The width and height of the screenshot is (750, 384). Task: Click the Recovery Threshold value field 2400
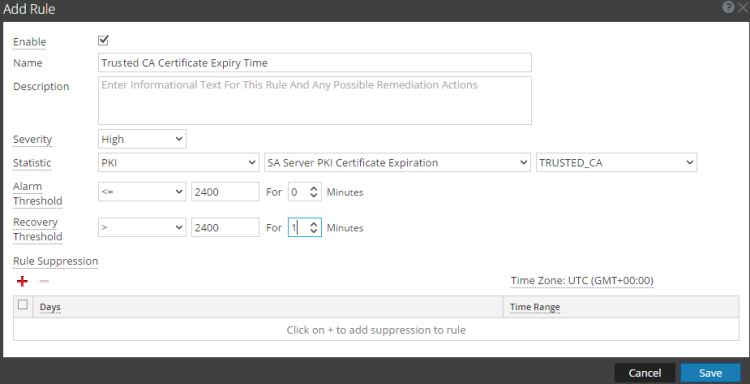[x=225, y=228]
